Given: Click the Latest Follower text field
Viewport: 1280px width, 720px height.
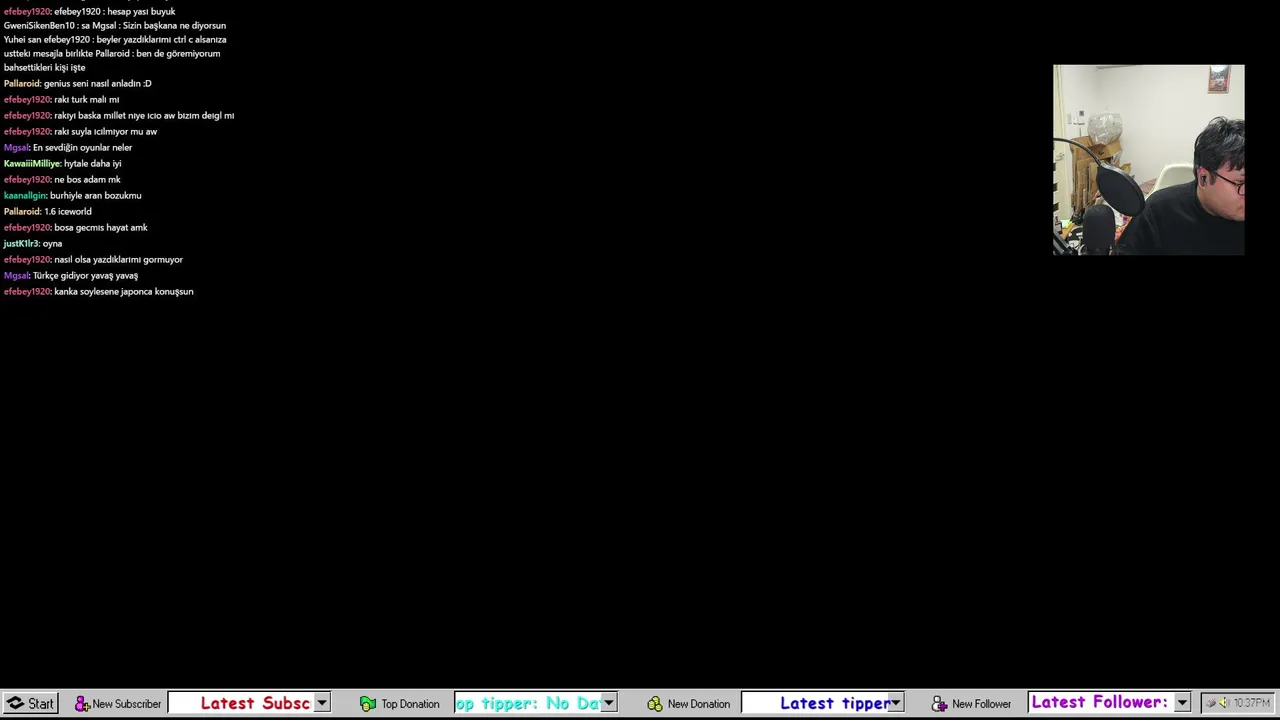Looking at the screenshot, I should point(1101,703).
